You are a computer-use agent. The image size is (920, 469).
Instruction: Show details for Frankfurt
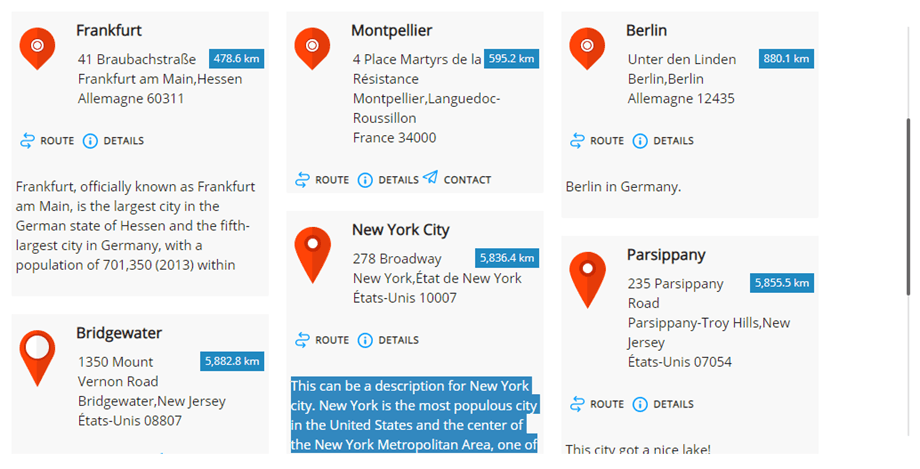[x=113, y=141]
